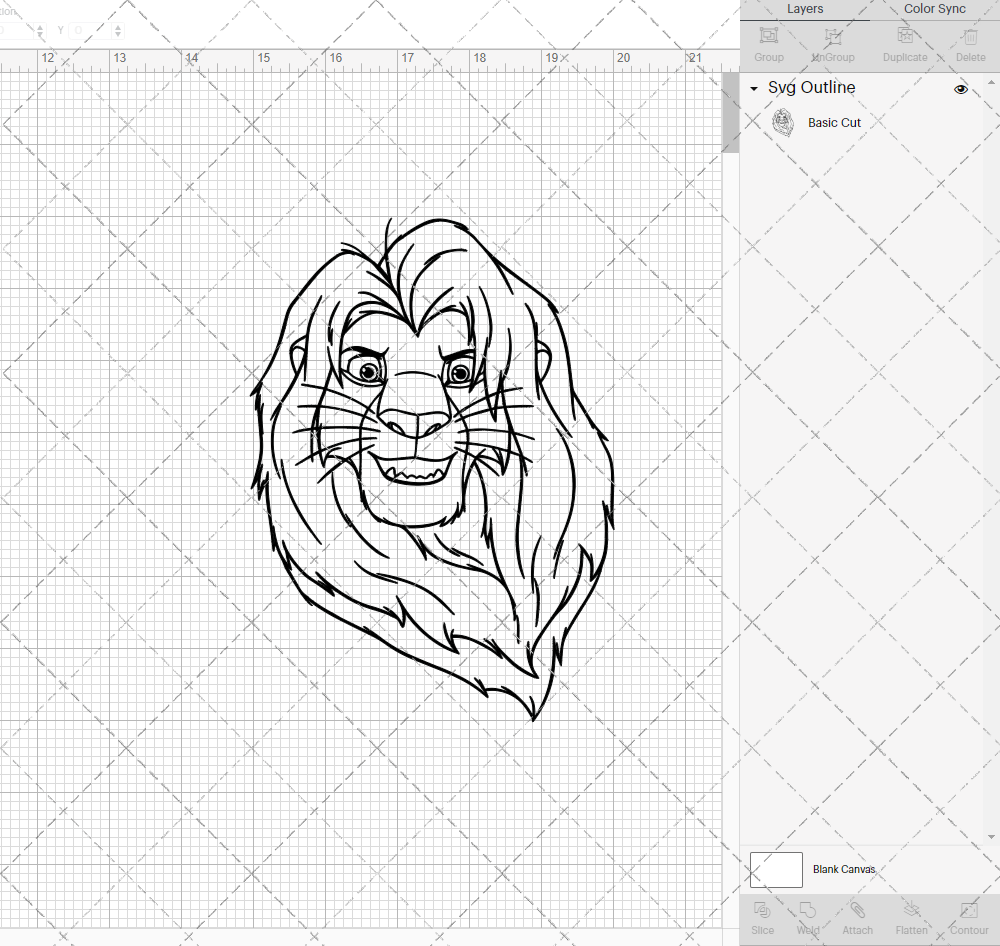Collapse the Svg Outline layer group
Viewport: 1000px width, 946px height.
click(x=753, y=89)
